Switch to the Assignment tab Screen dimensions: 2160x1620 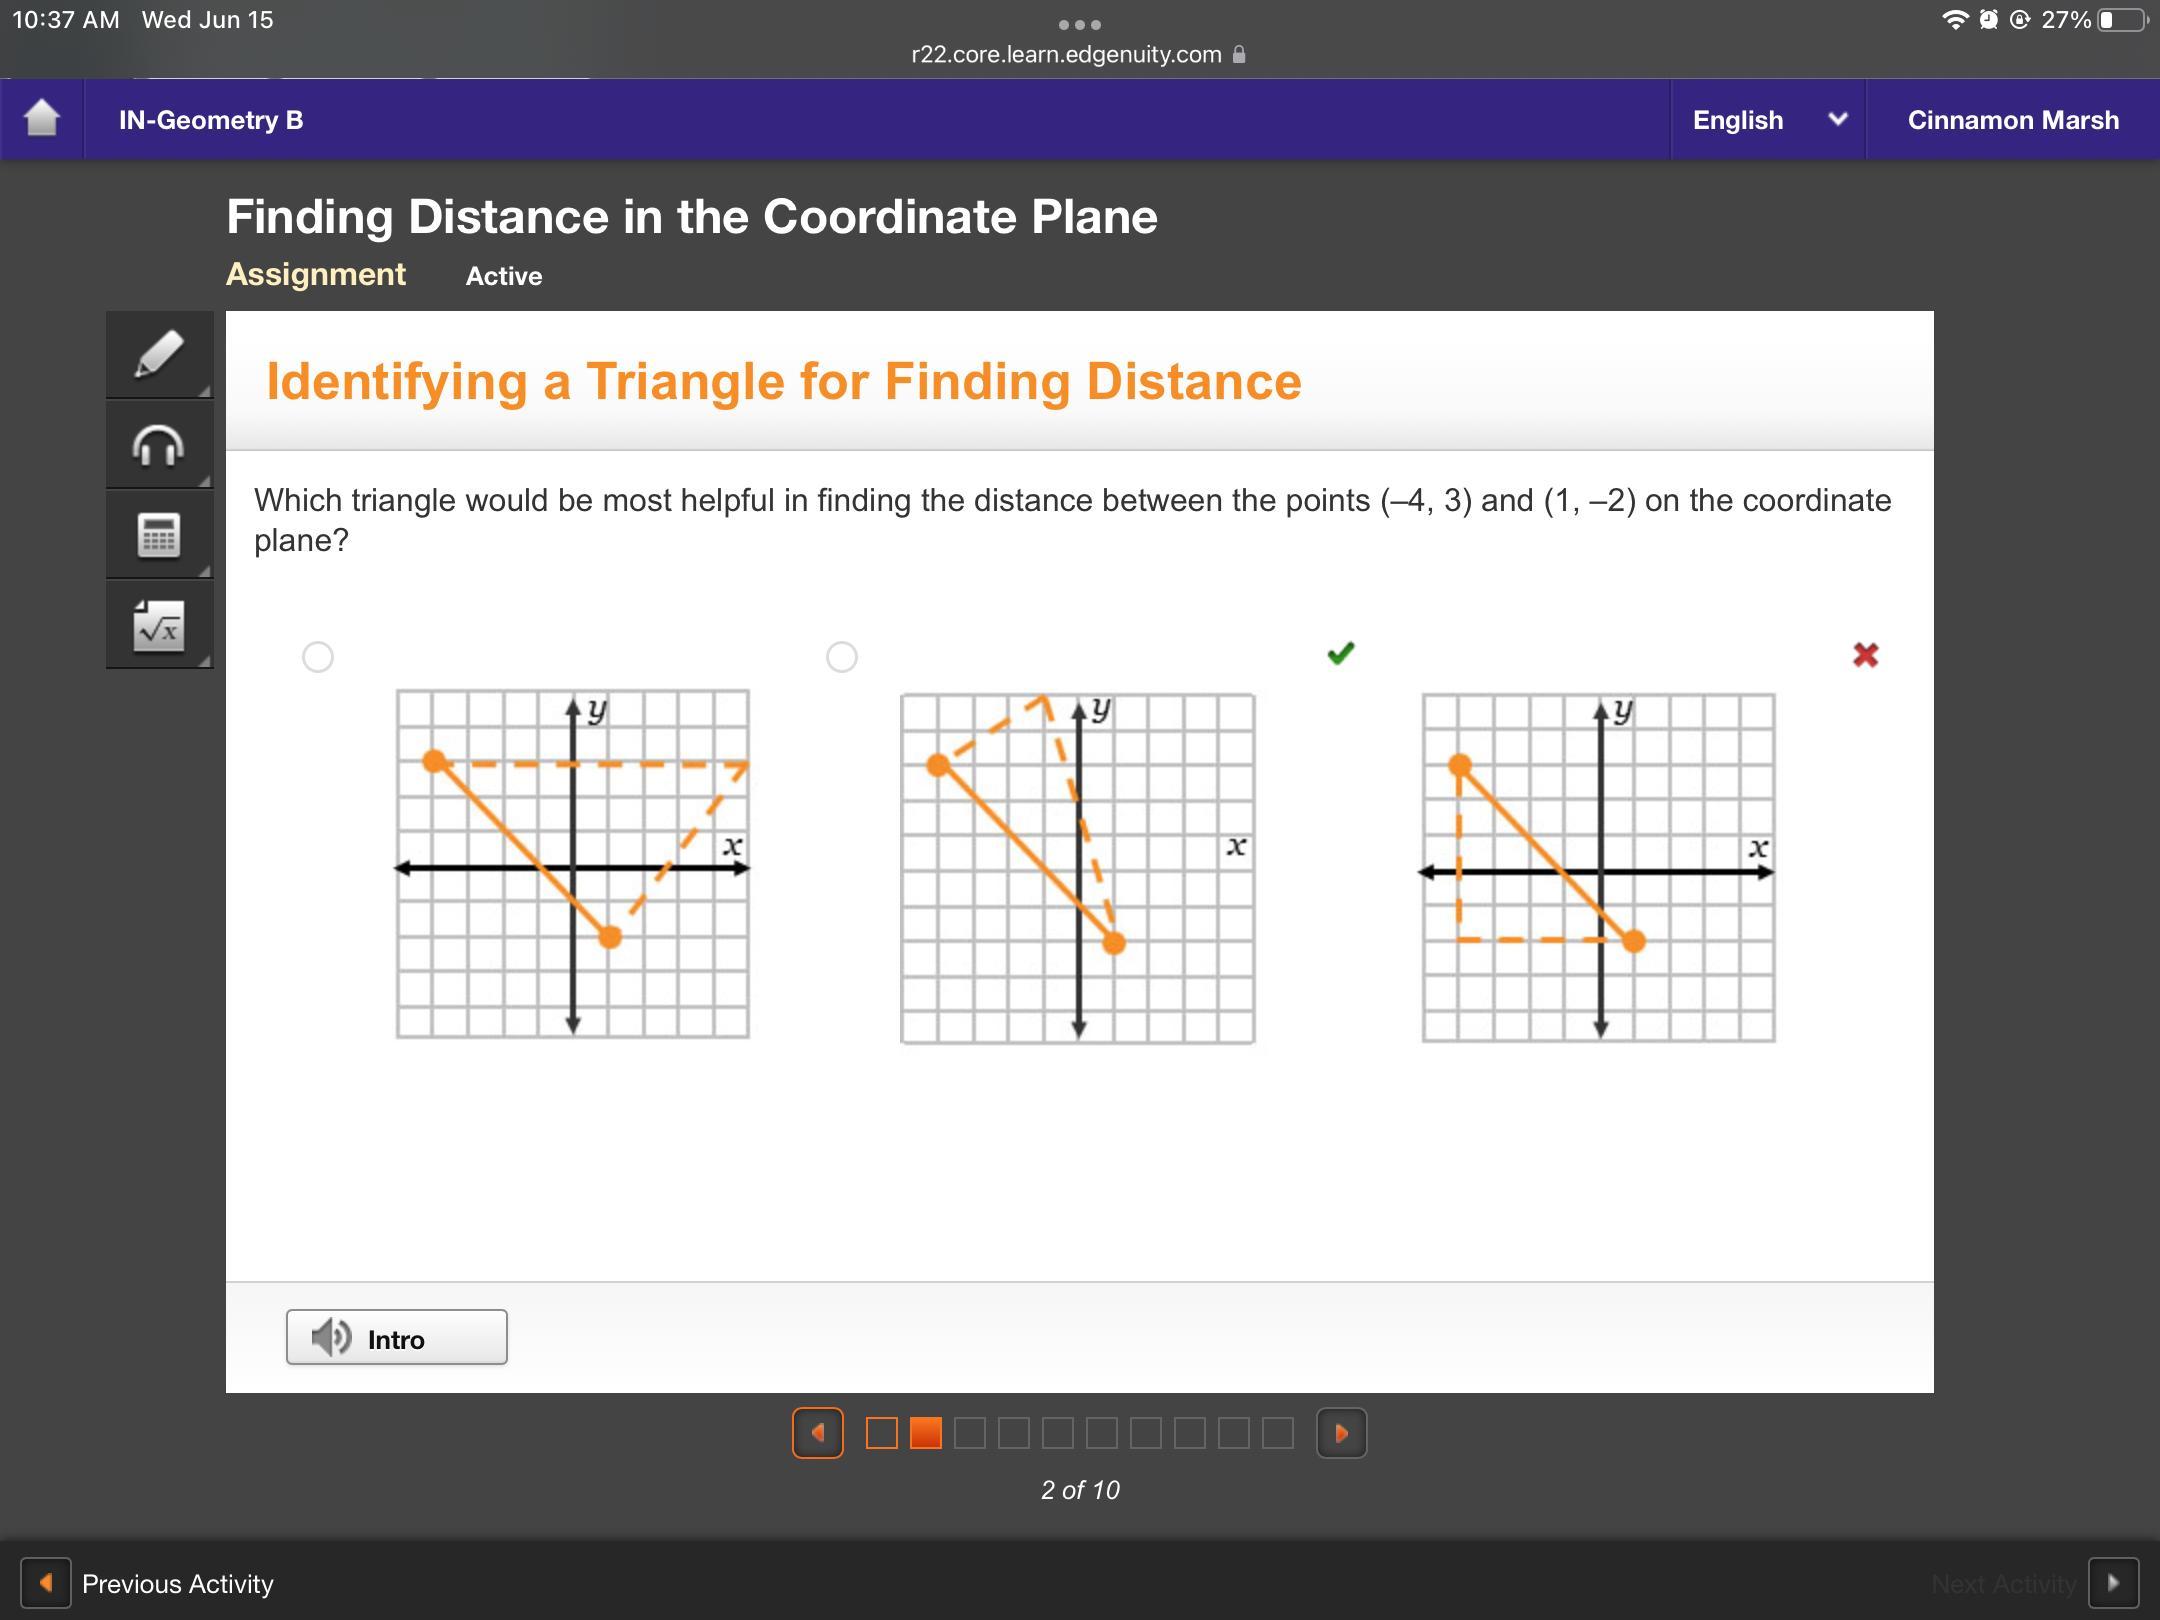316,274
